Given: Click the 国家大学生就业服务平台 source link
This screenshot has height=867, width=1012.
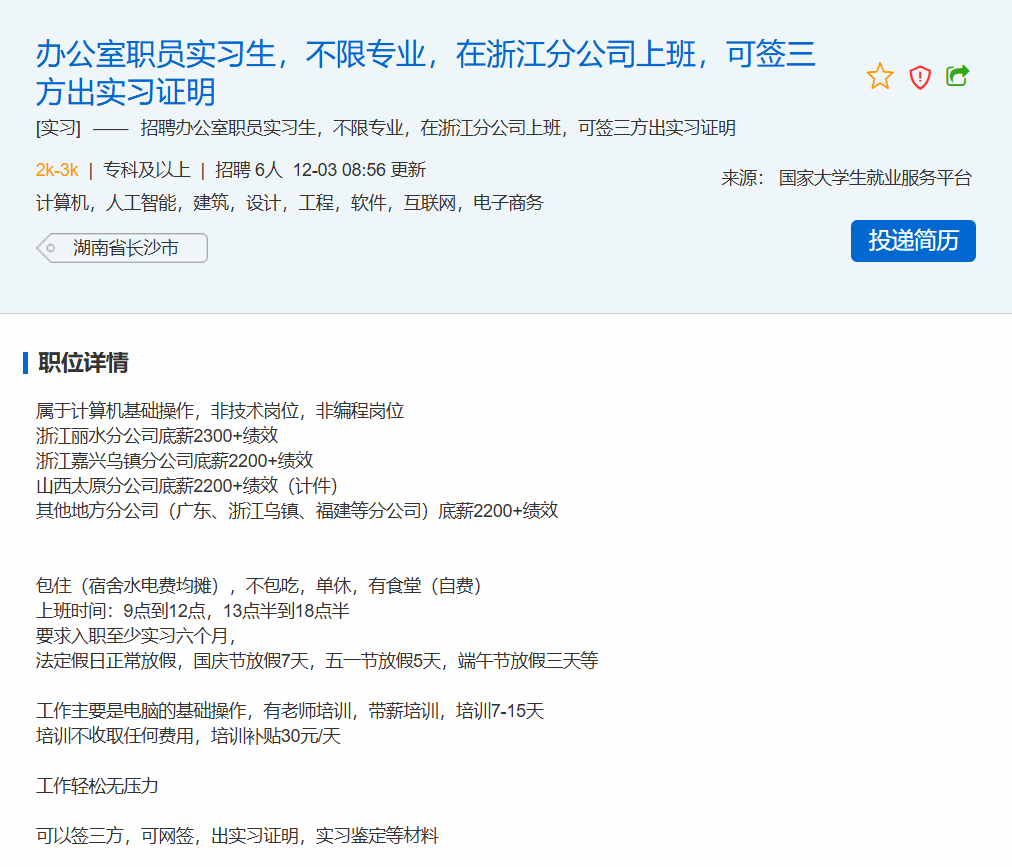Looking at the screenshot, I should click(875, 178).
